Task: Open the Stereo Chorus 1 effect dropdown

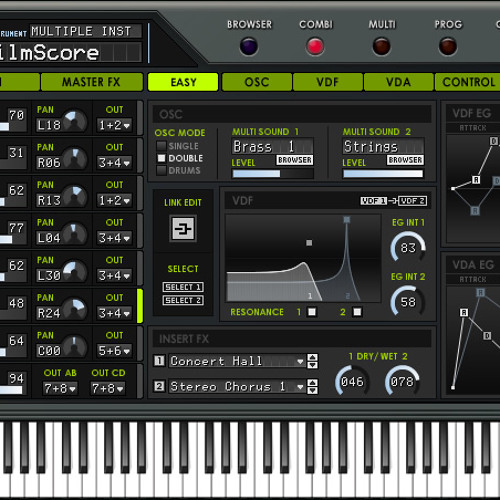Action: point(237,386)
